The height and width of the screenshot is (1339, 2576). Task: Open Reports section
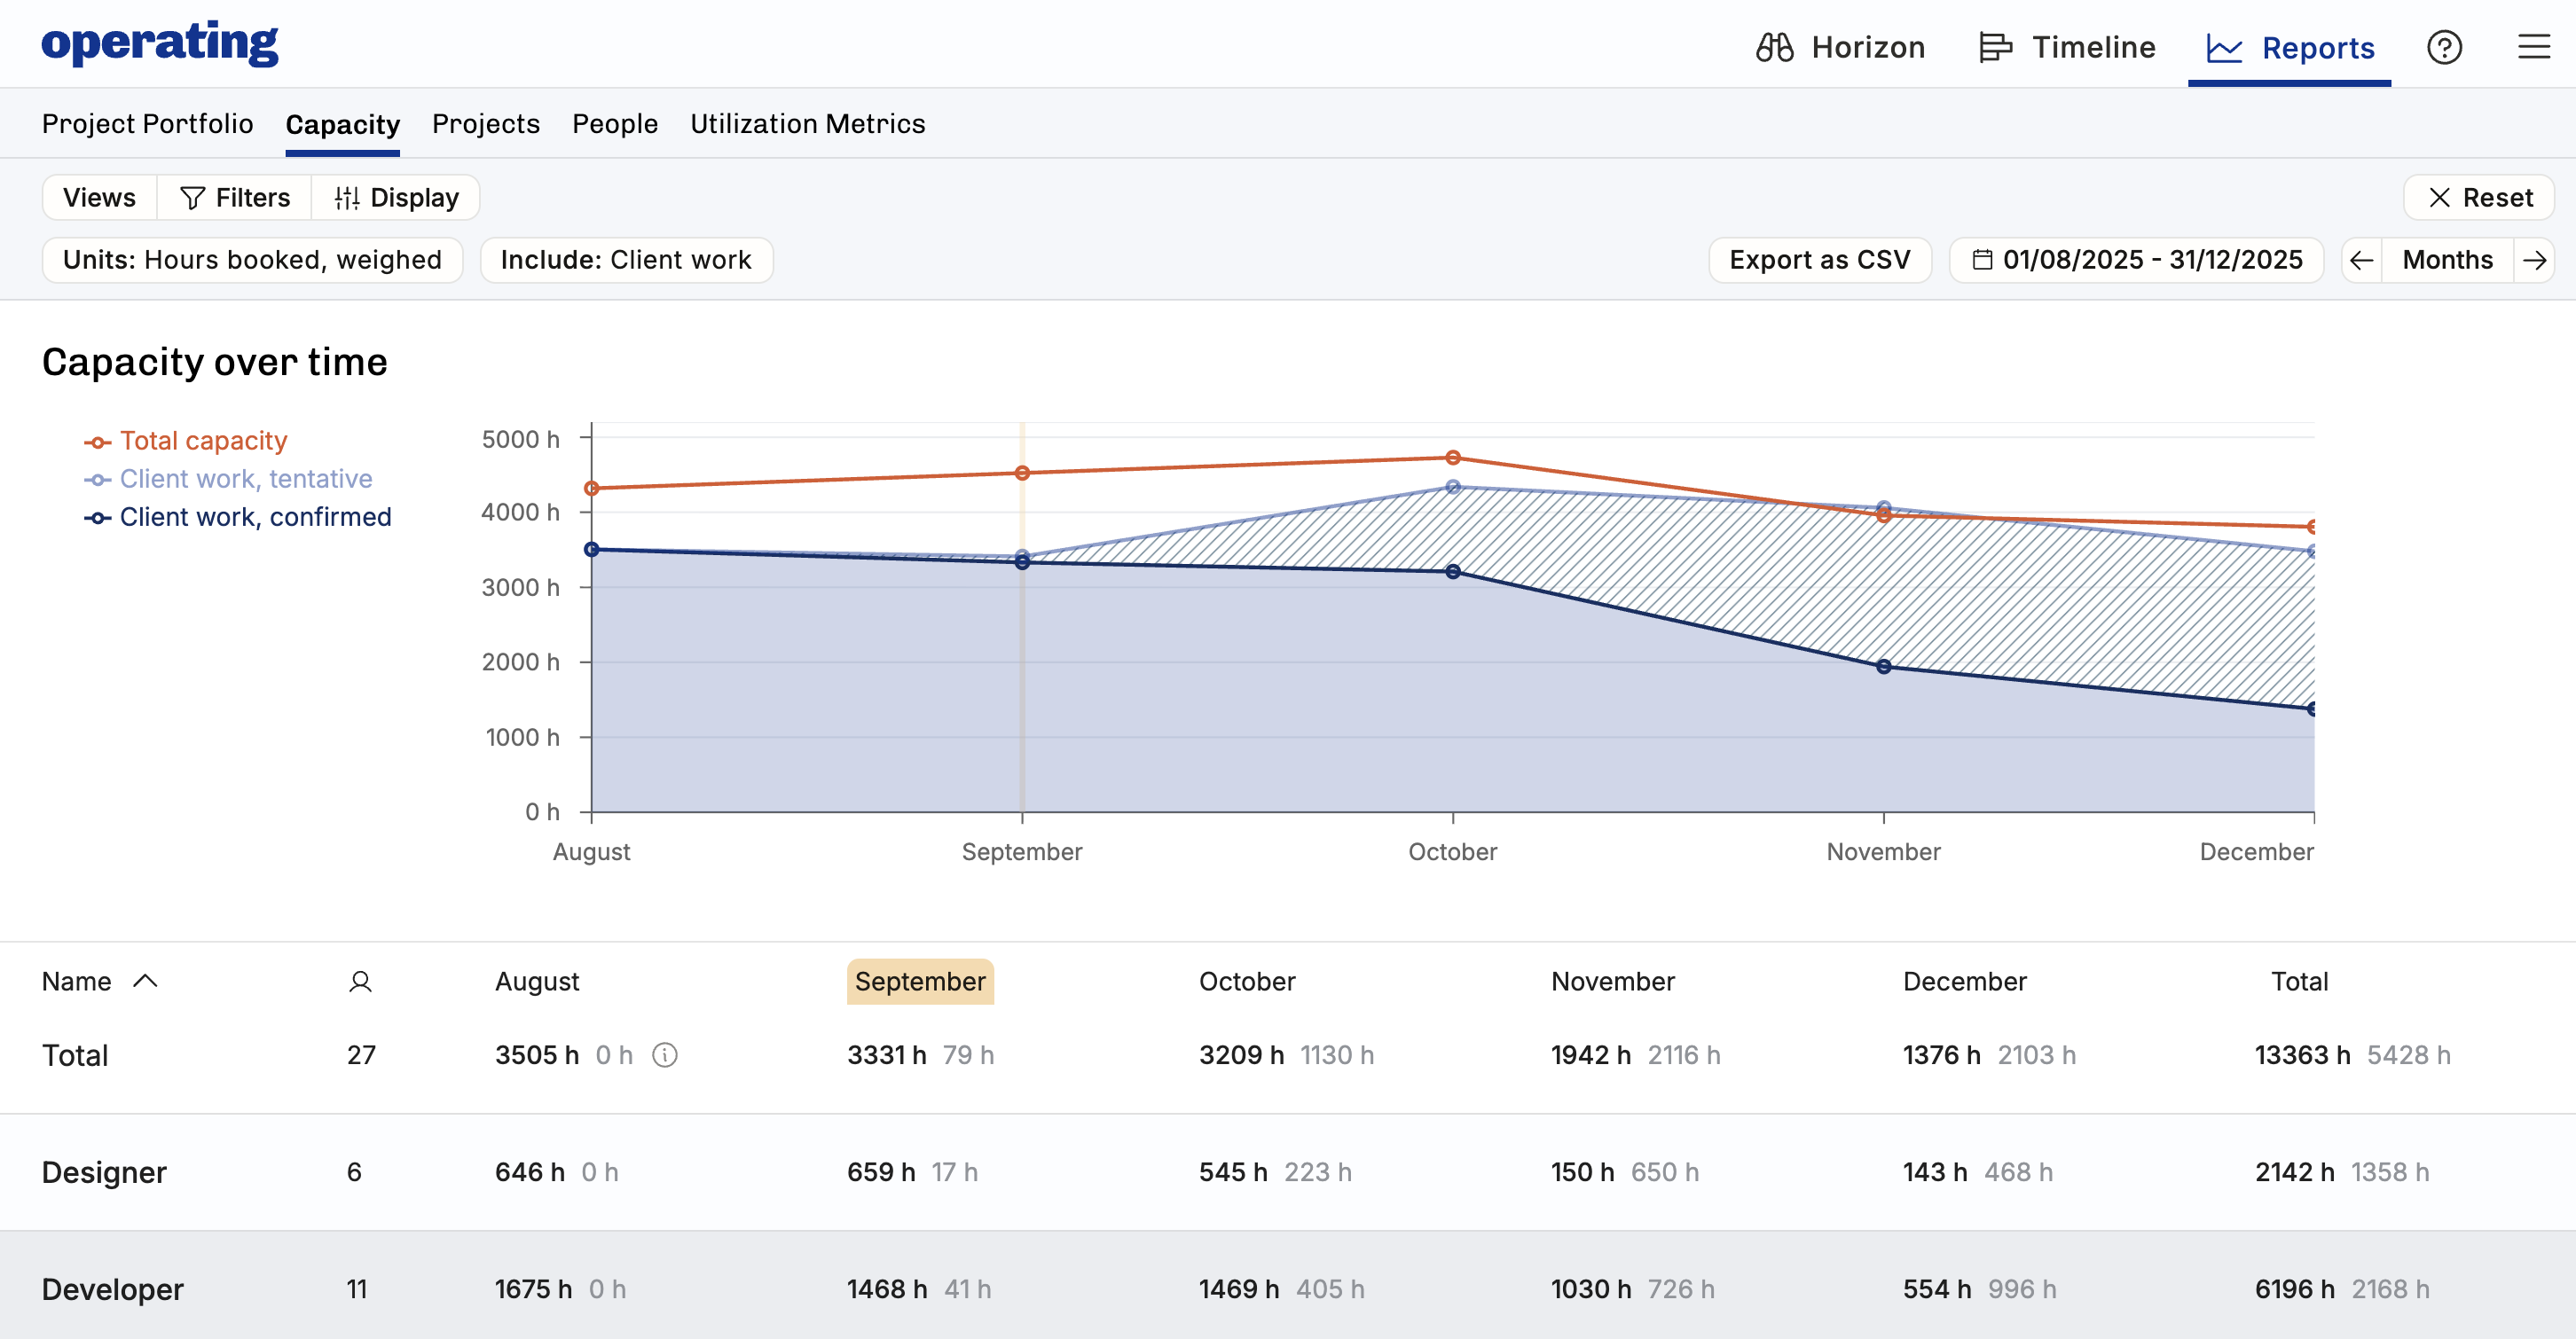[2290, 47]
